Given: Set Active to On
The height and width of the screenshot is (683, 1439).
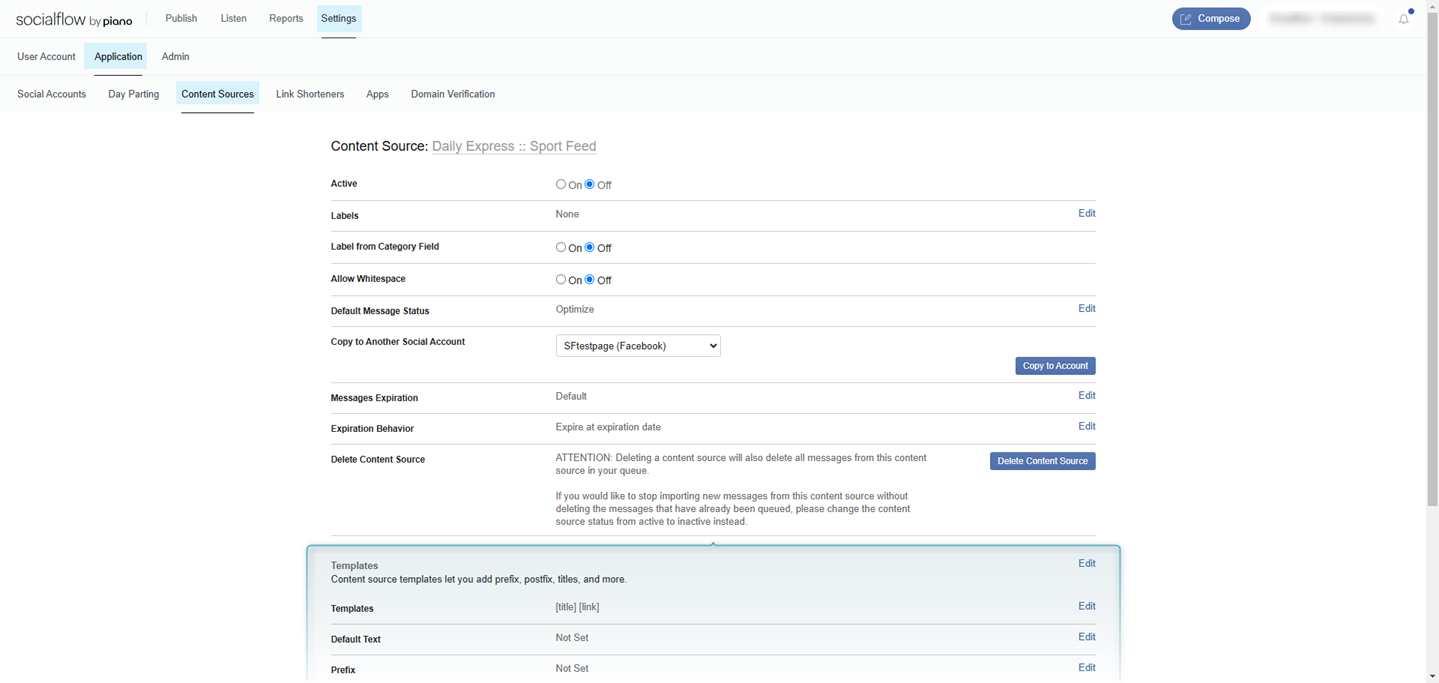Looking at the screenshot, I should [561, 184].
